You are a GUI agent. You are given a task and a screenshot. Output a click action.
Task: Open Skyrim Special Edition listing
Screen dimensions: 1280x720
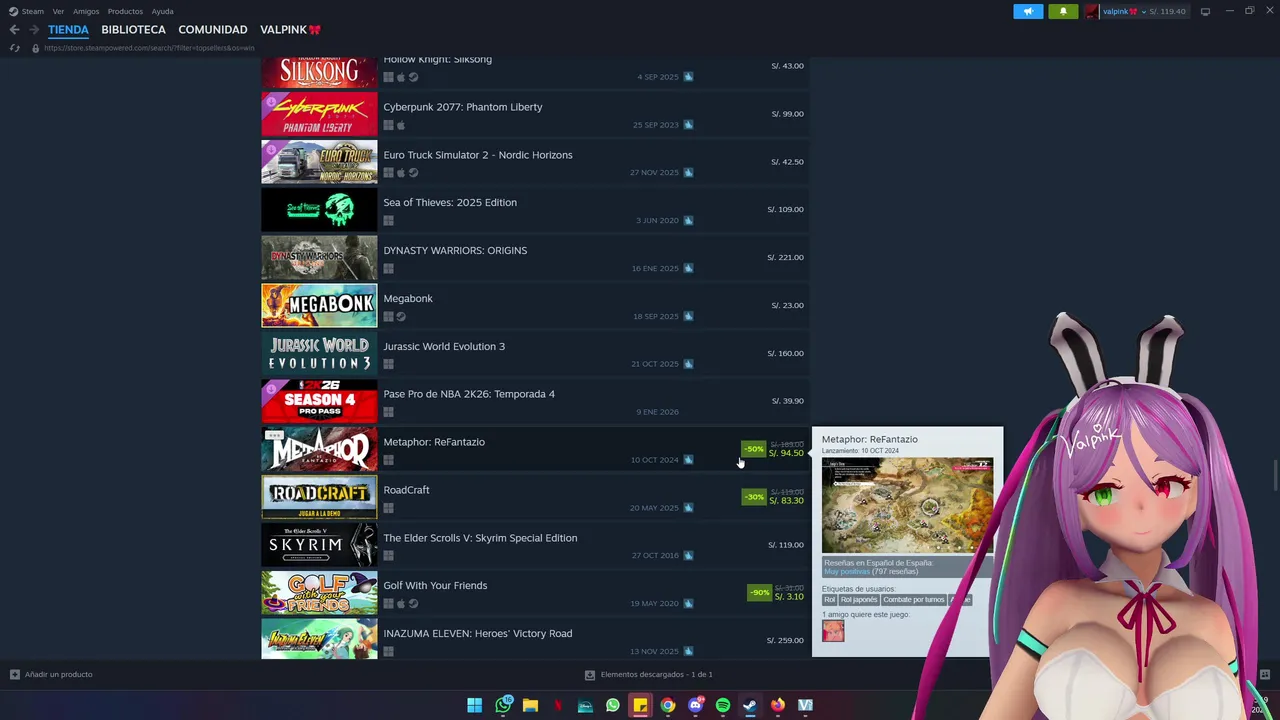[535, 545]
